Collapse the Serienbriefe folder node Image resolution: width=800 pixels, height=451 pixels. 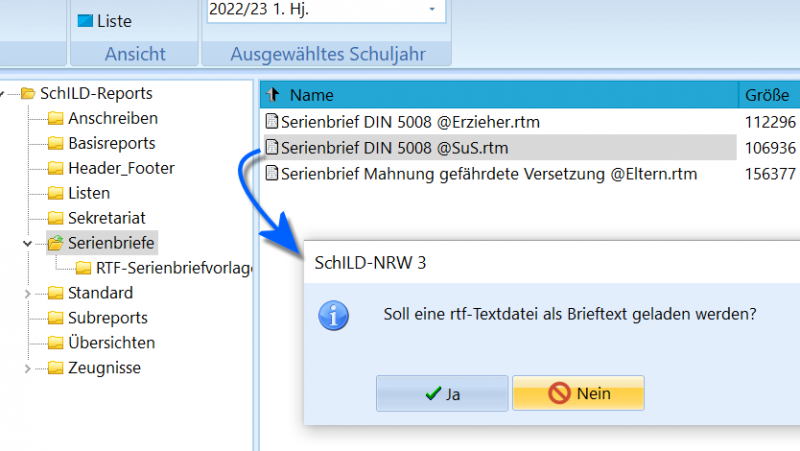point(28,243)
